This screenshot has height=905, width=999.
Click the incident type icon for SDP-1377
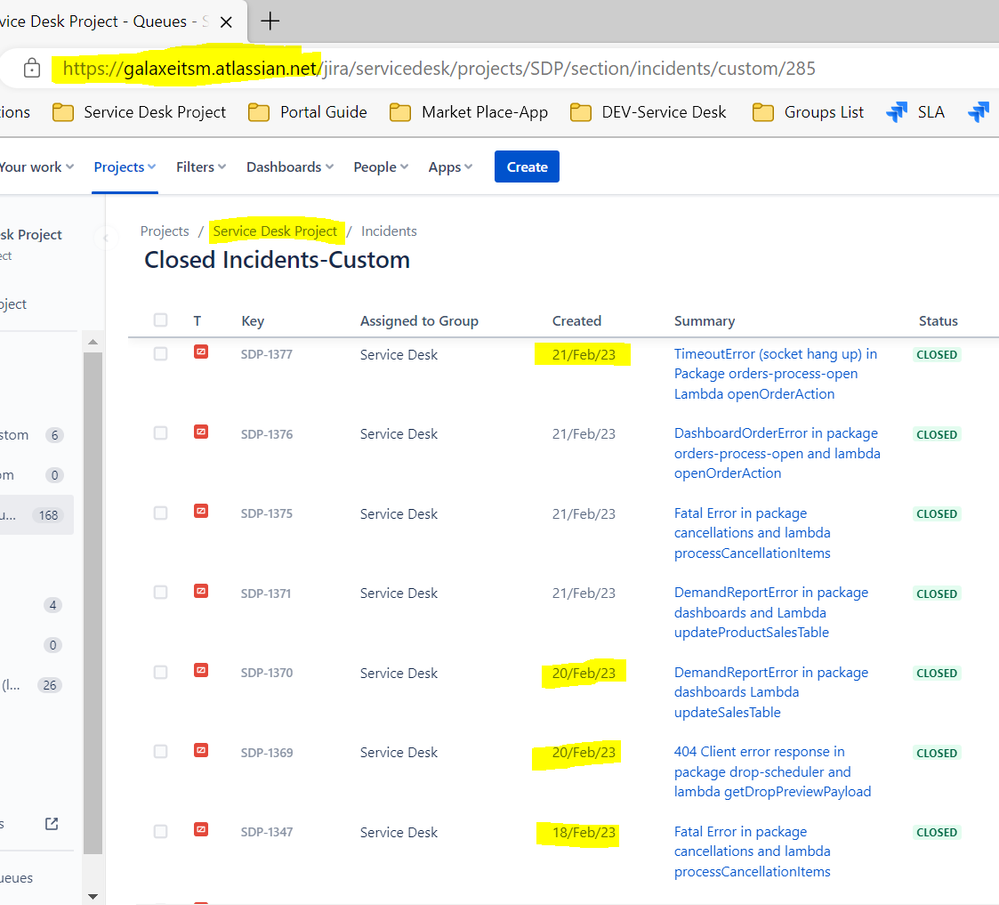click(201, 352)
